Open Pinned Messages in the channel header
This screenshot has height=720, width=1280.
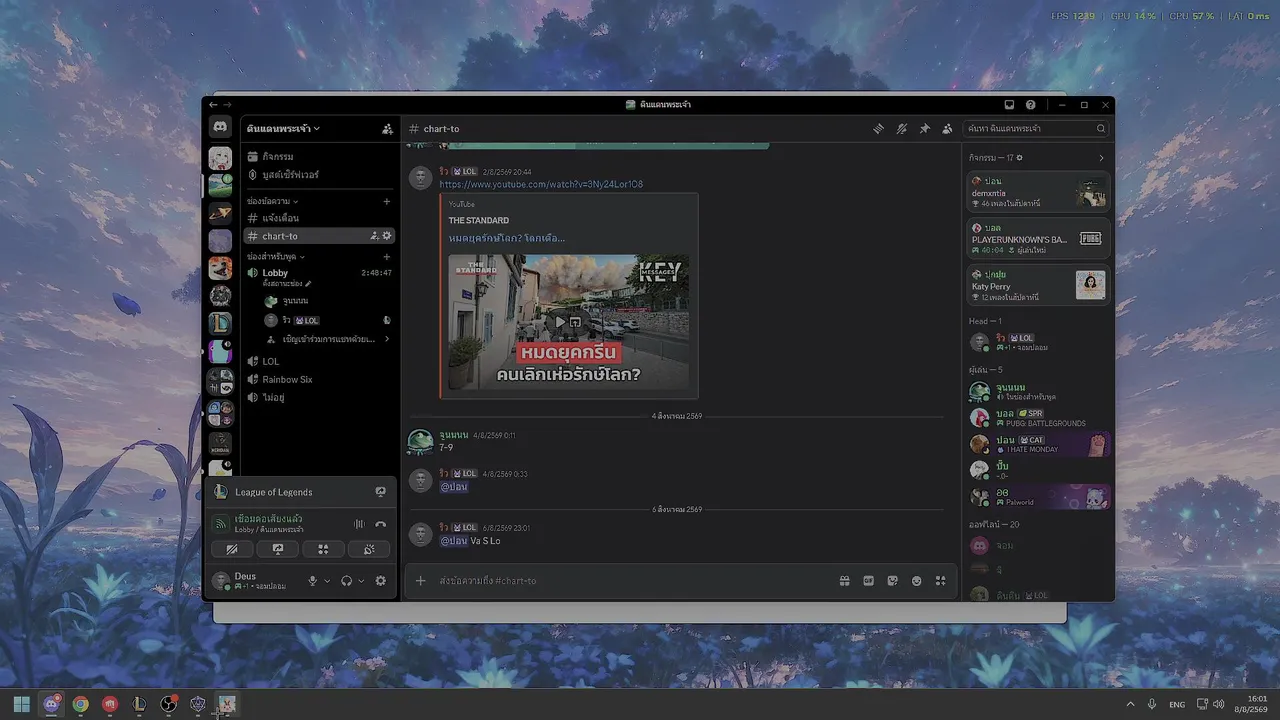point(924,129)
